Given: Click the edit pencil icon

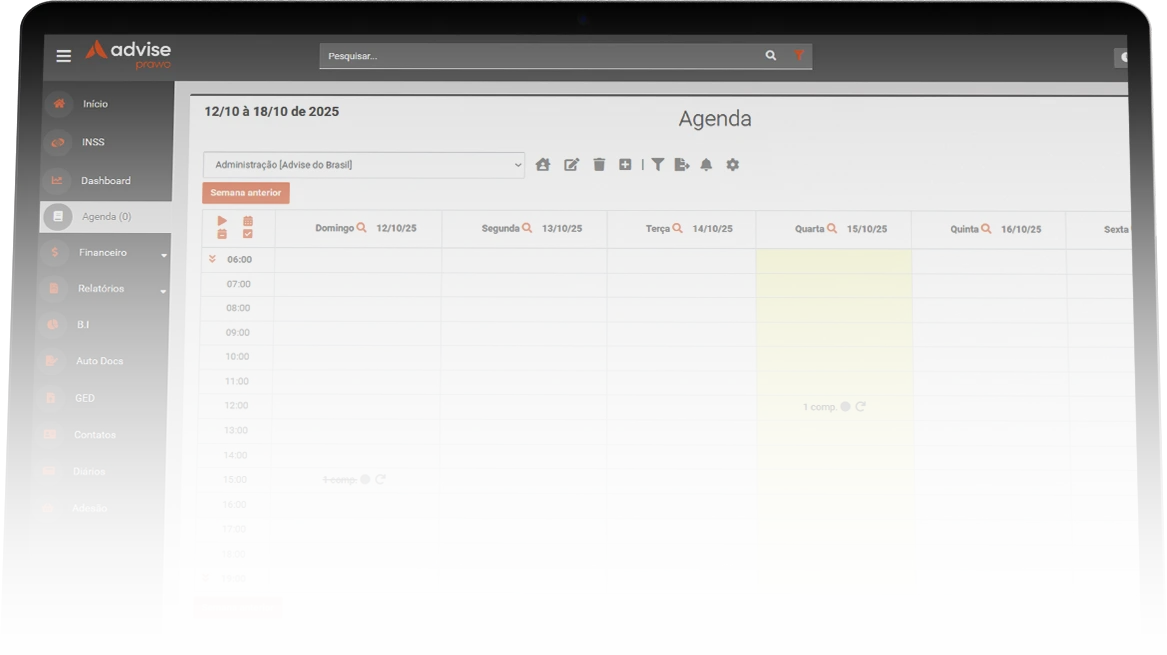Looking at the screenshot, I should coord(571,165).
